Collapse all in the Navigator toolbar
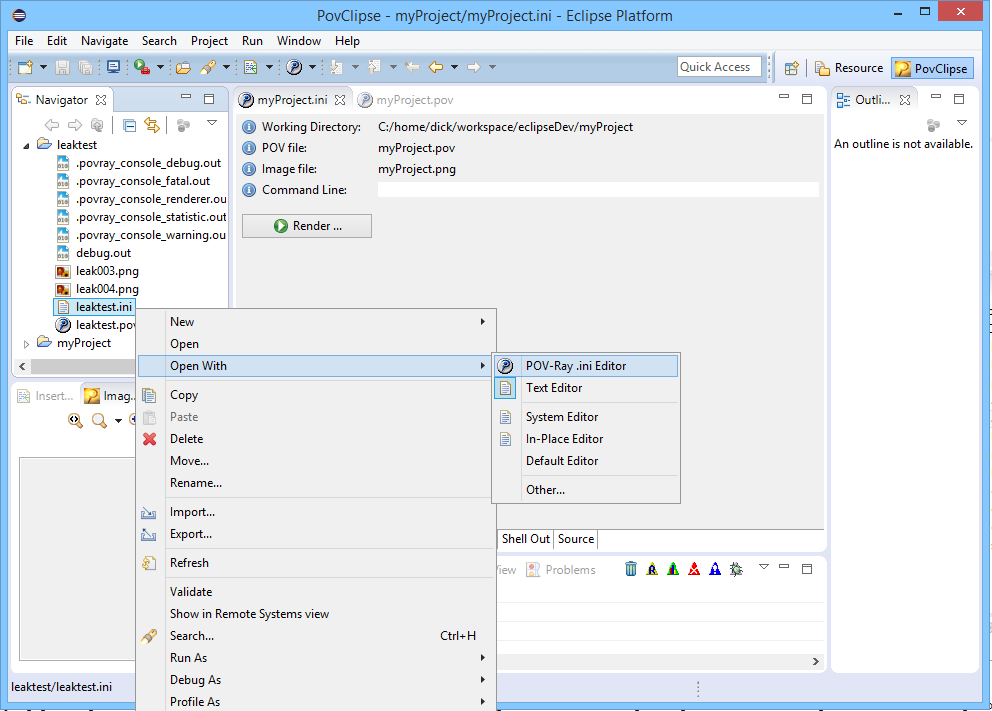The width and height of the screenshot is (992, 711). click(130, 125)
